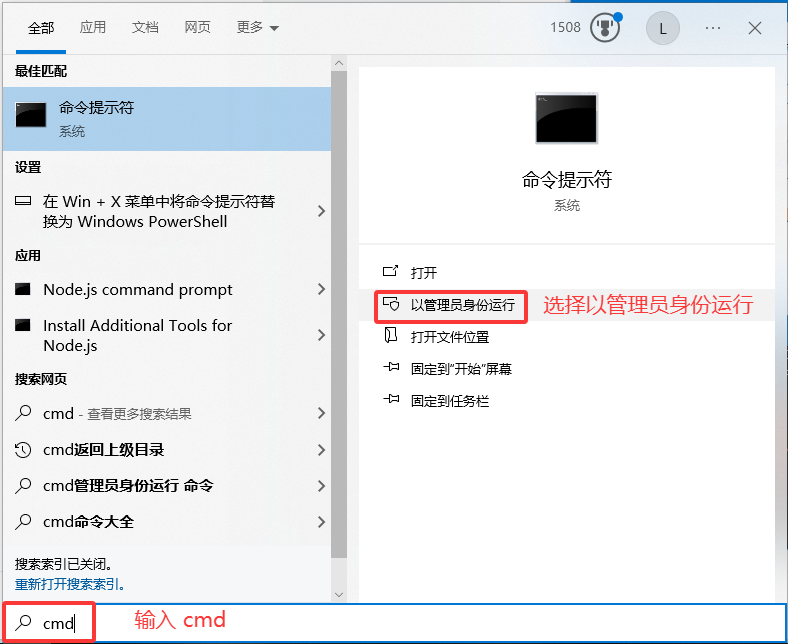
Task: Select cmd返回上级目录 suggestion
Action: pos(167,450)
